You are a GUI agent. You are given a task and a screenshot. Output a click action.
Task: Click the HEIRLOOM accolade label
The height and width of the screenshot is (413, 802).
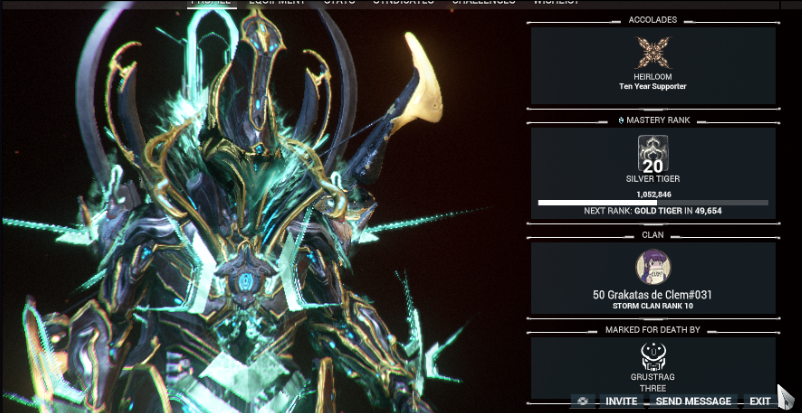tap(653, 77)
